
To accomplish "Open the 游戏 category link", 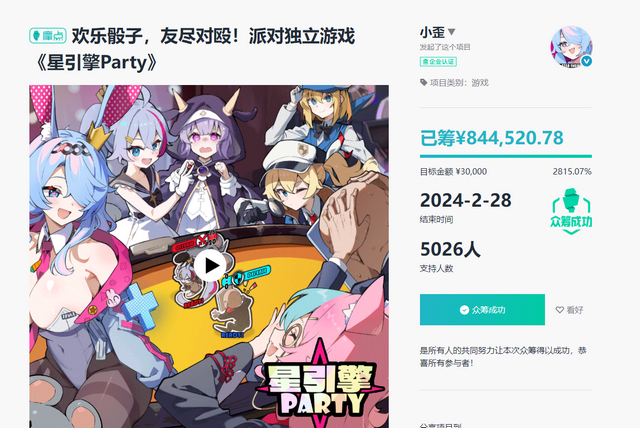I will coord(480,83).
